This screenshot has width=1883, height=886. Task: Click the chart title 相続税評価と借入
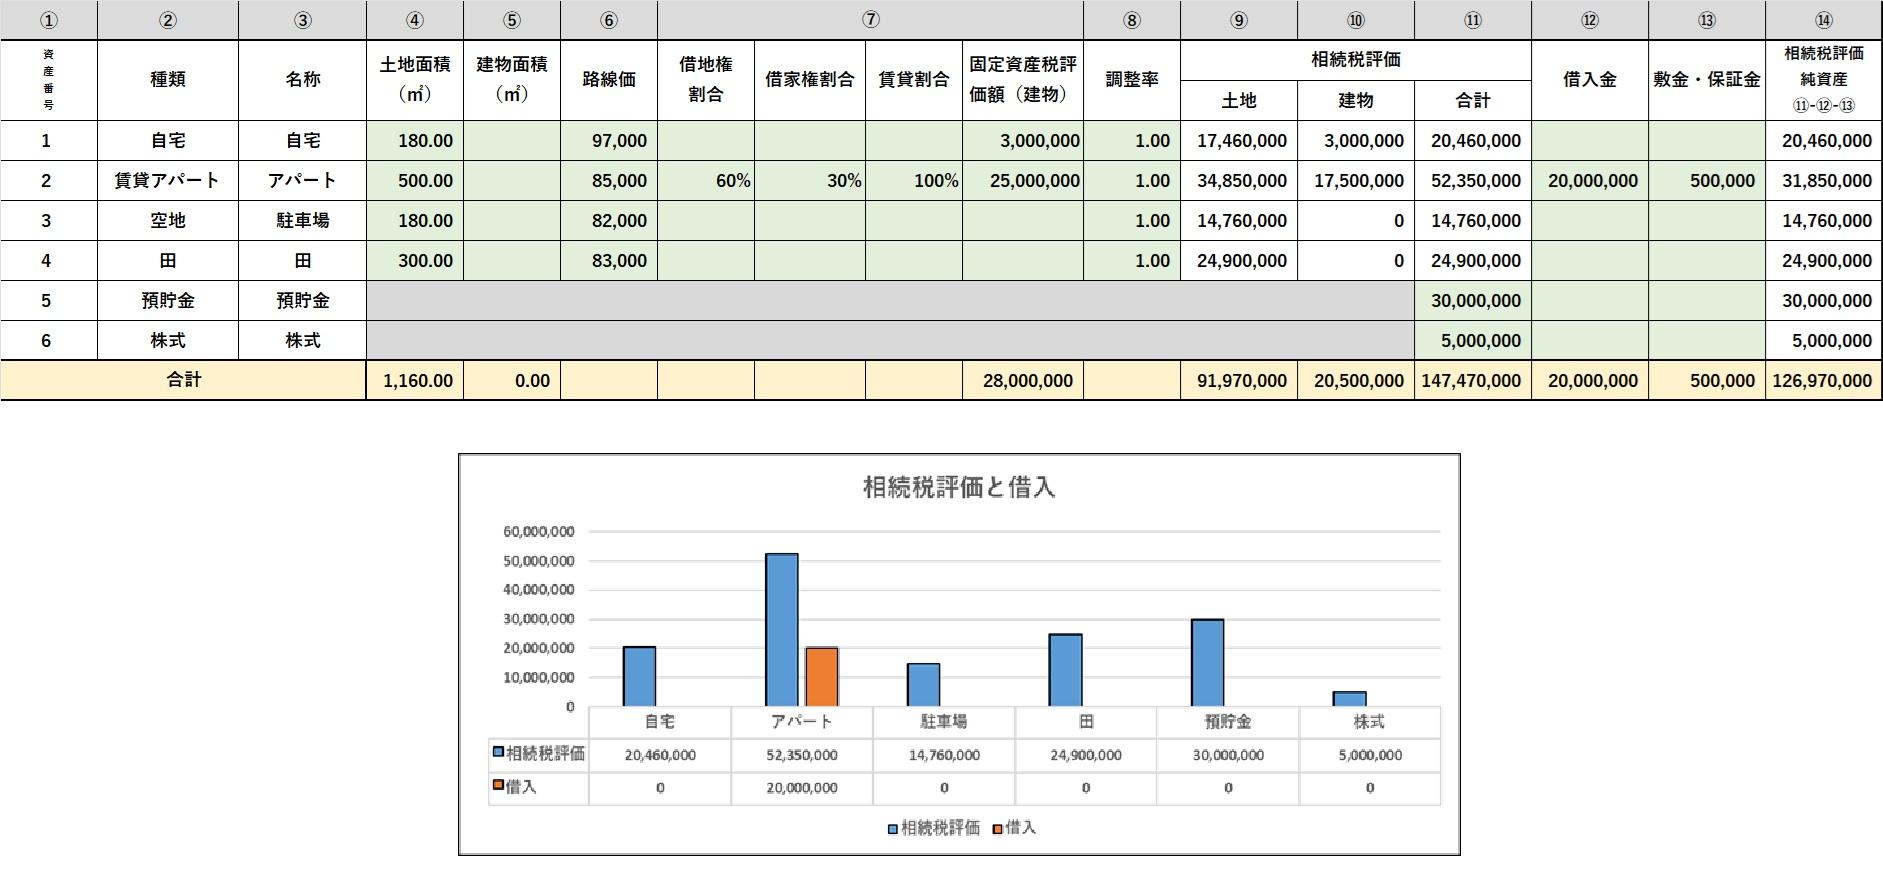pos(959,488)
